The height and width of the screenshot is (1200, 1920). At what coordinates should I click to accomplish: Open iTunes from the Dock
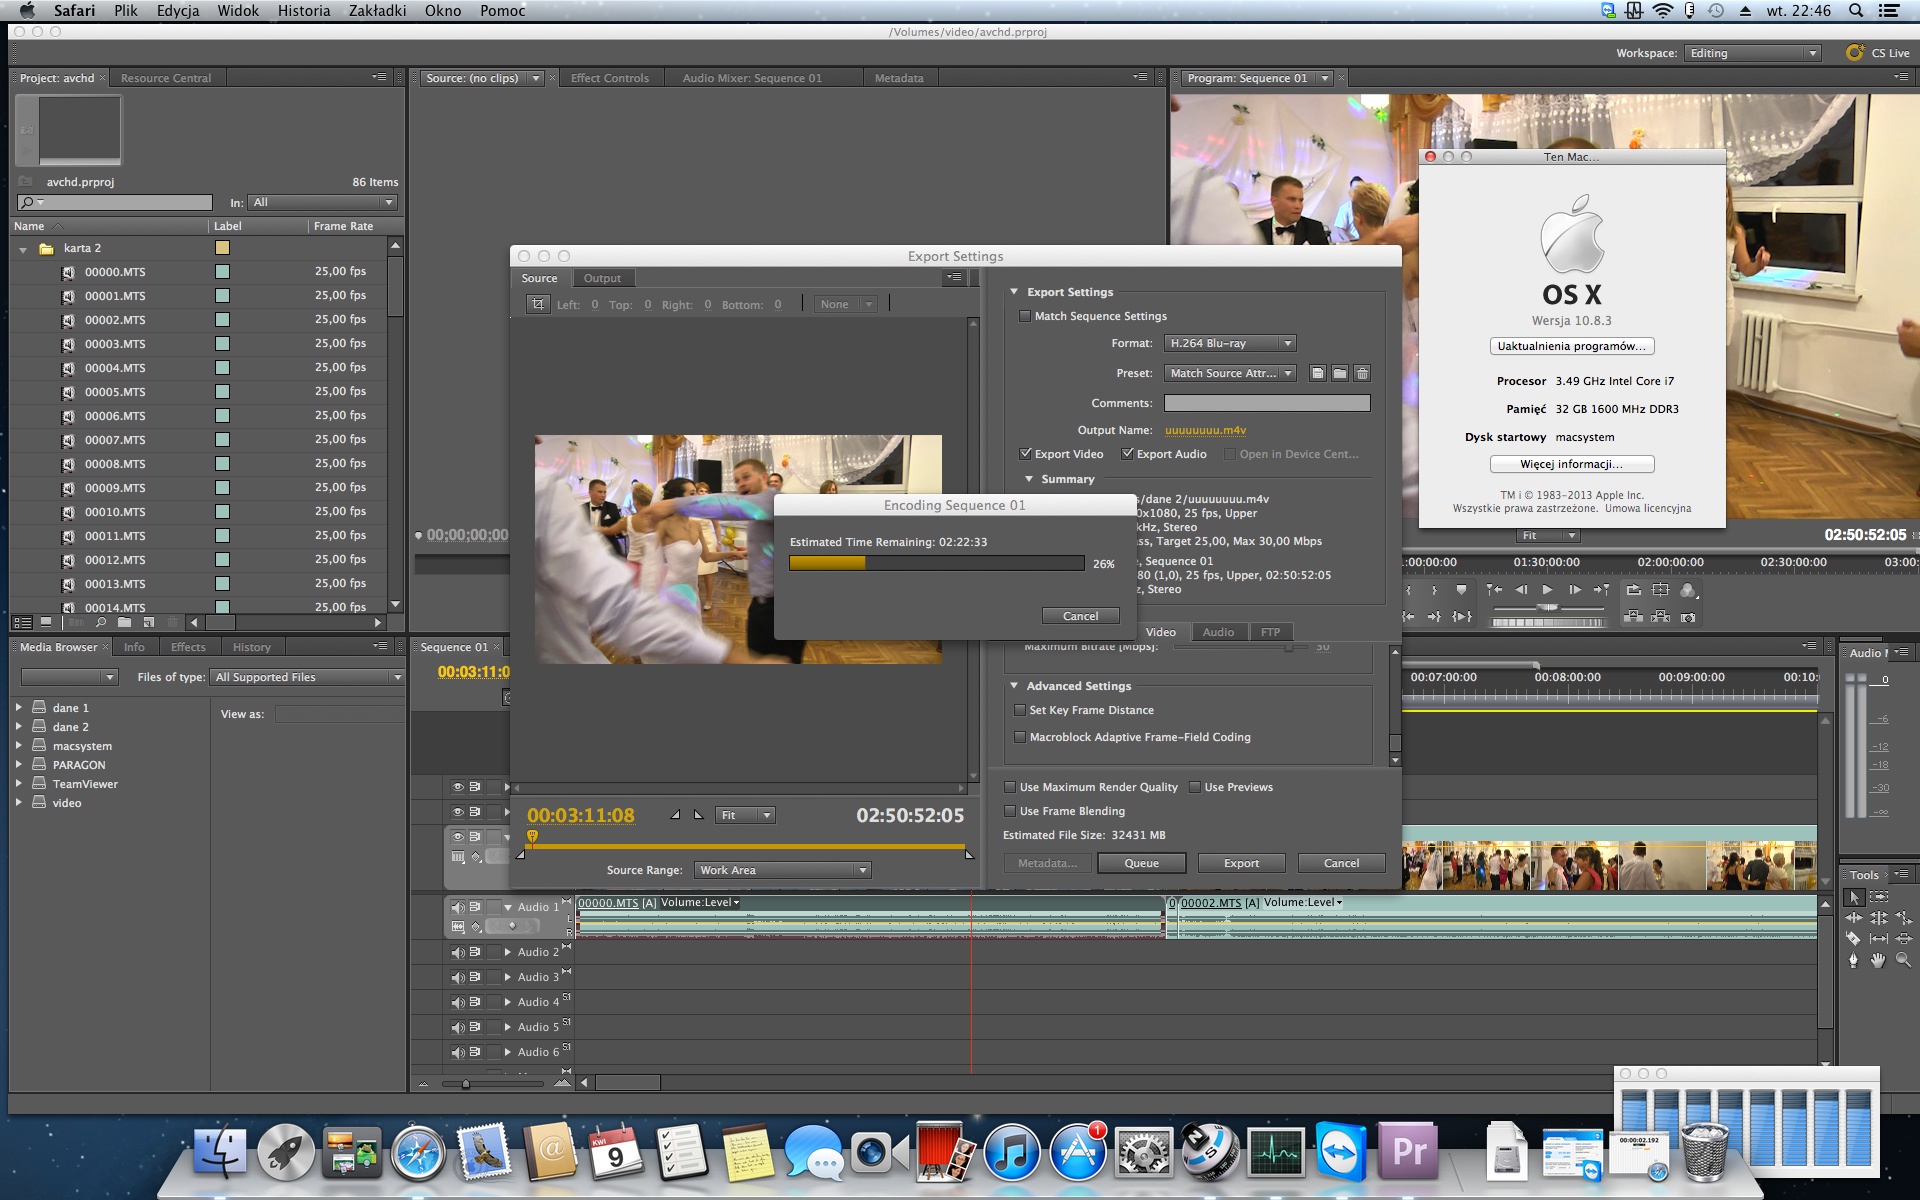[x=1012, y=1151]
